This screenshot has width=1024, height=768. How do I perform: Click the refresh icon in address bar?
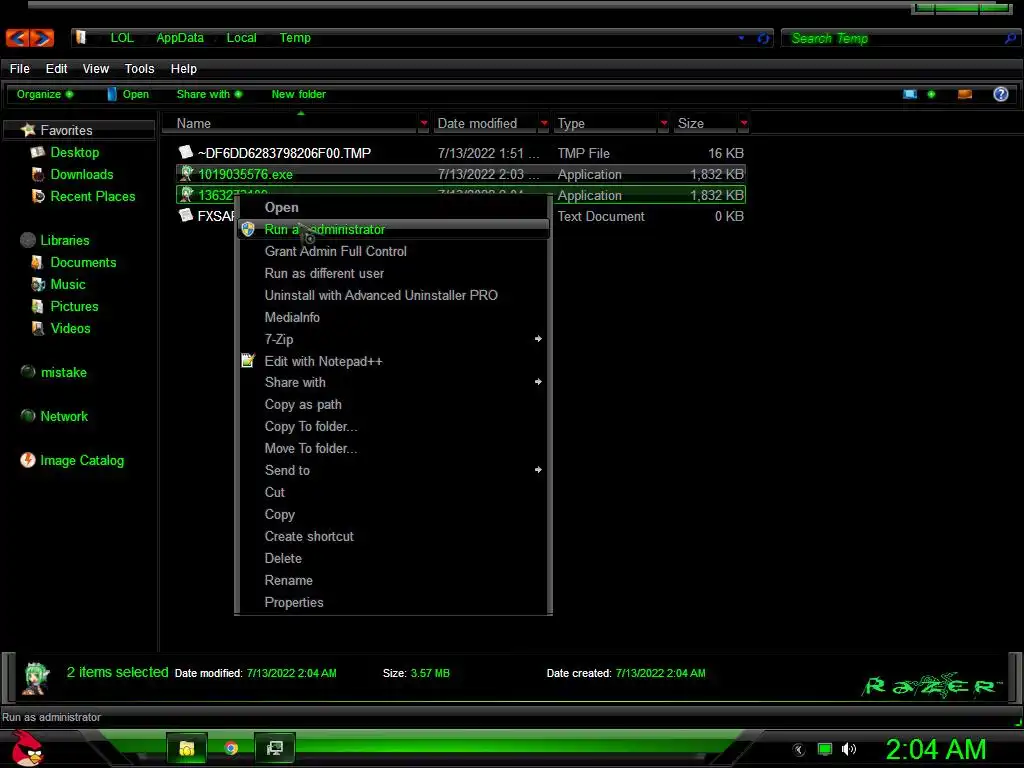coord(763,38)
